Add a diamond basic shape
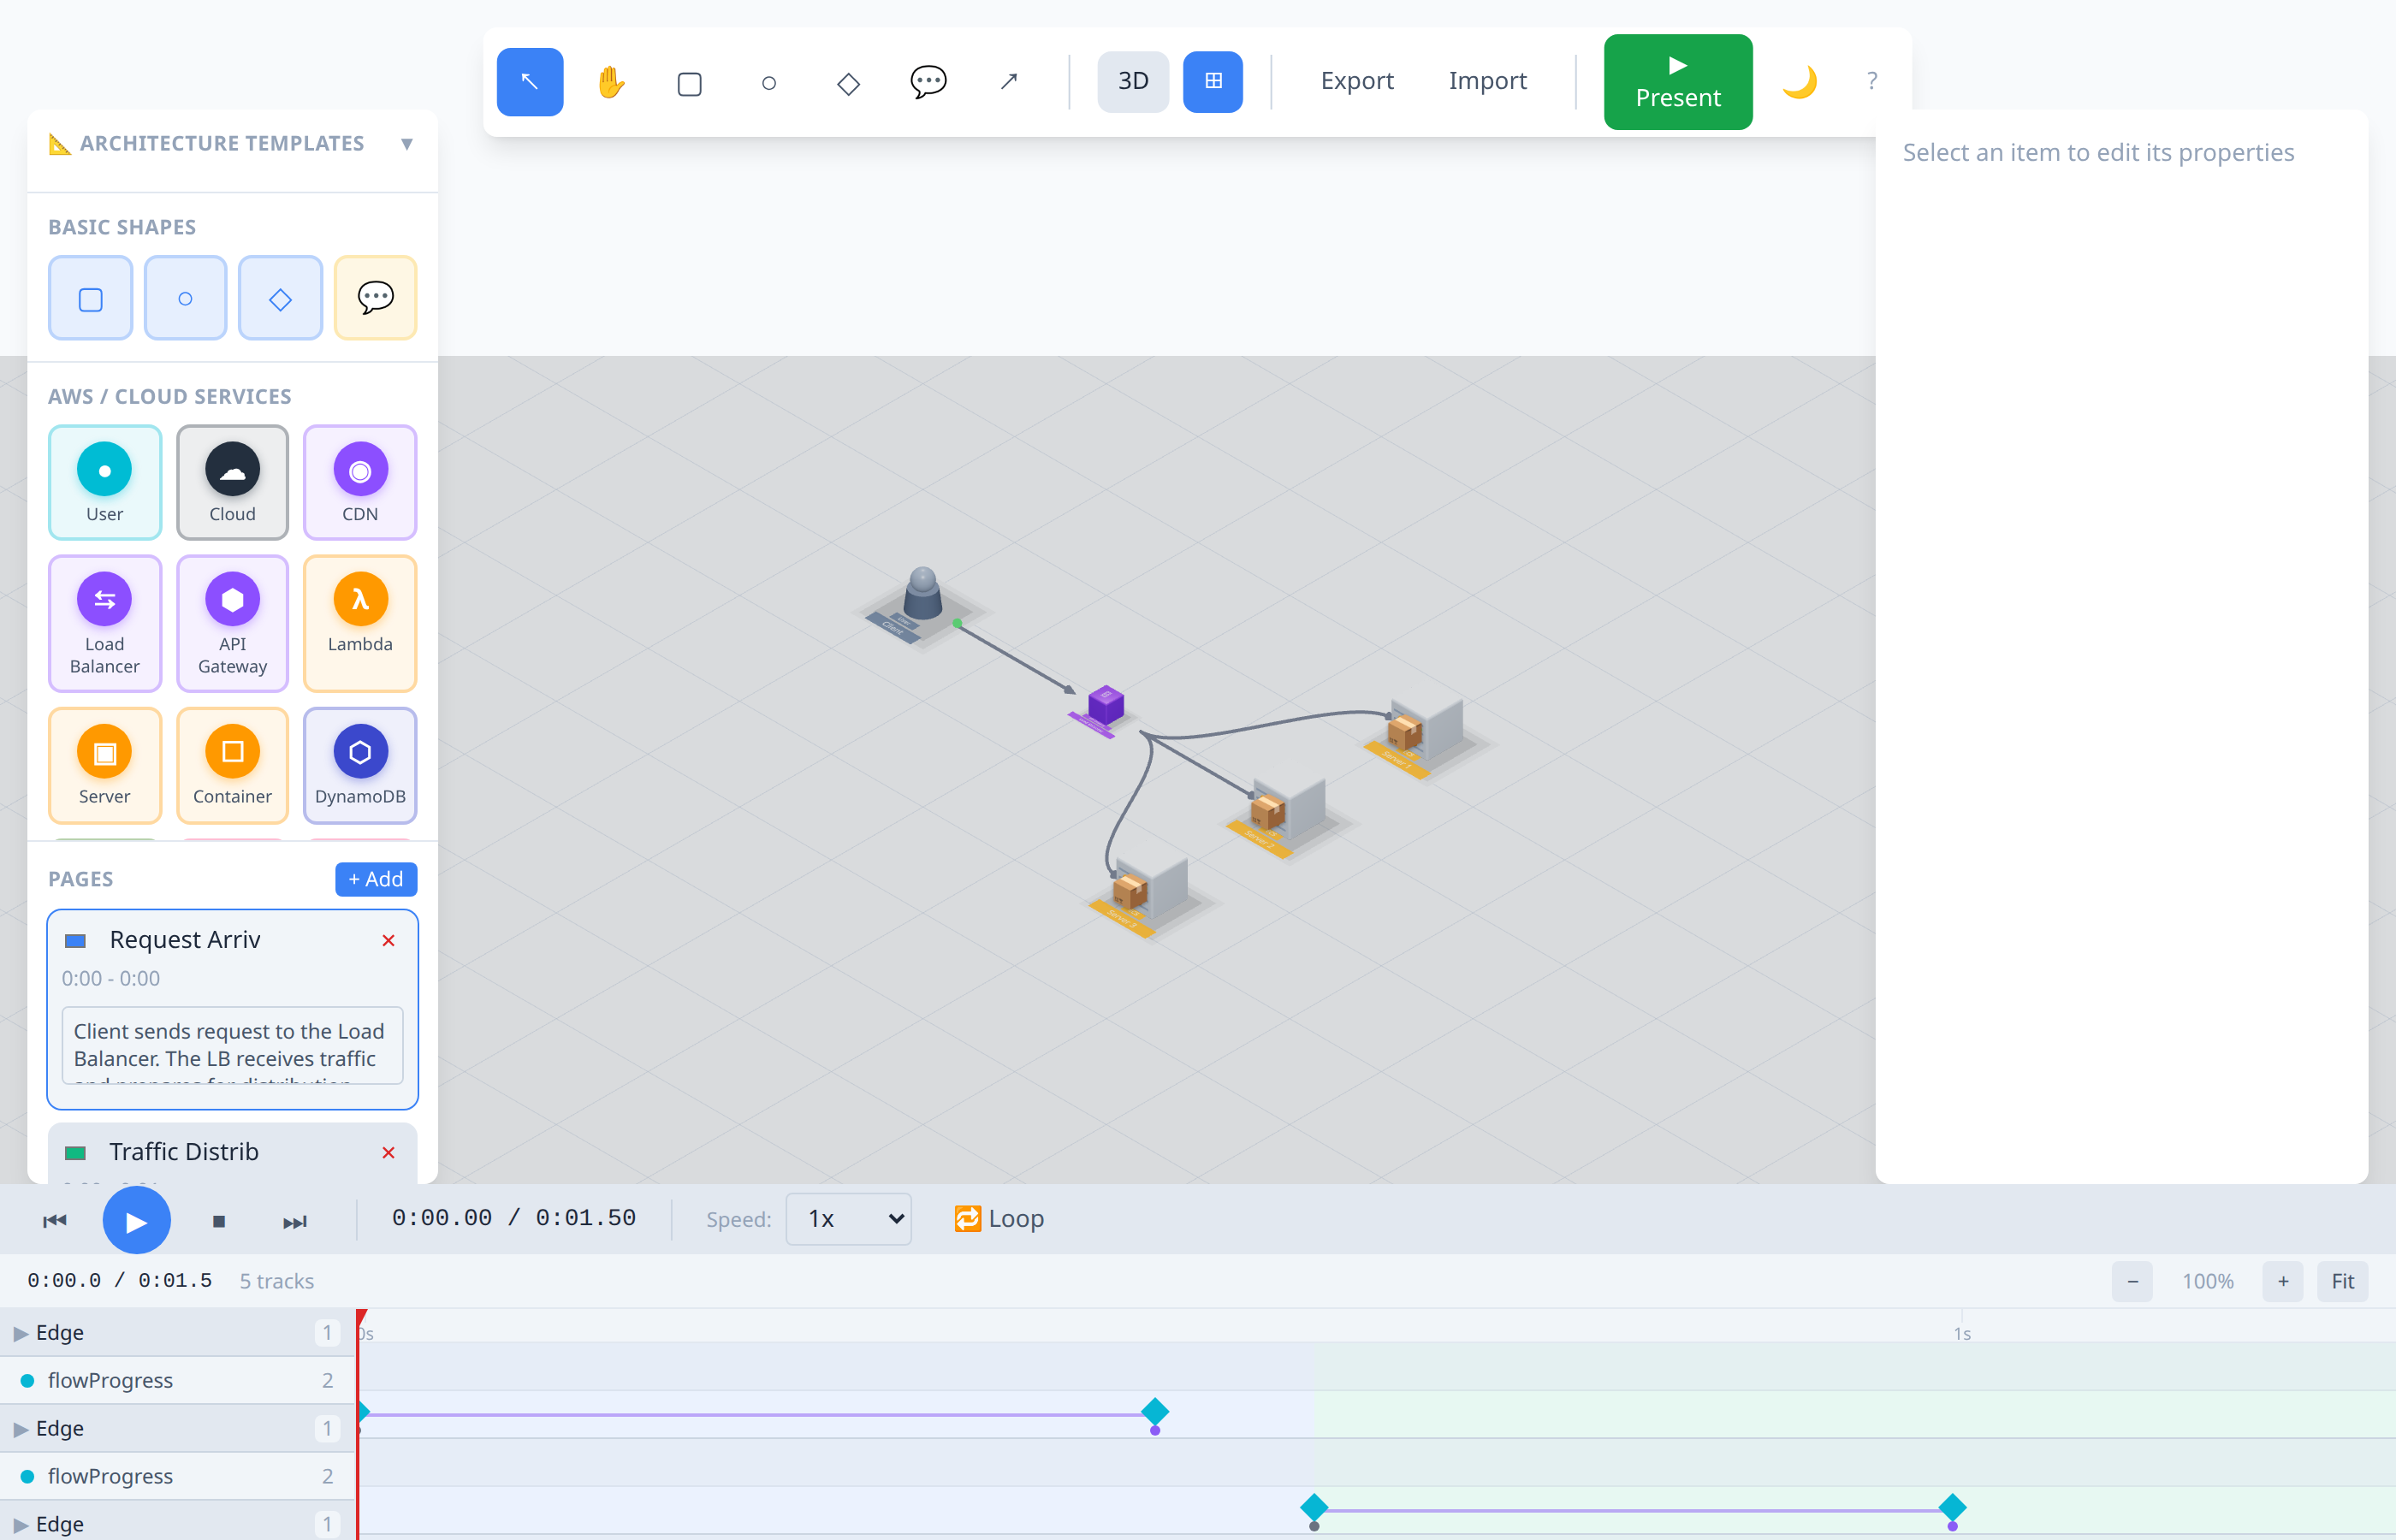Screen dimensions: 2396x1540 coord(280,298)
